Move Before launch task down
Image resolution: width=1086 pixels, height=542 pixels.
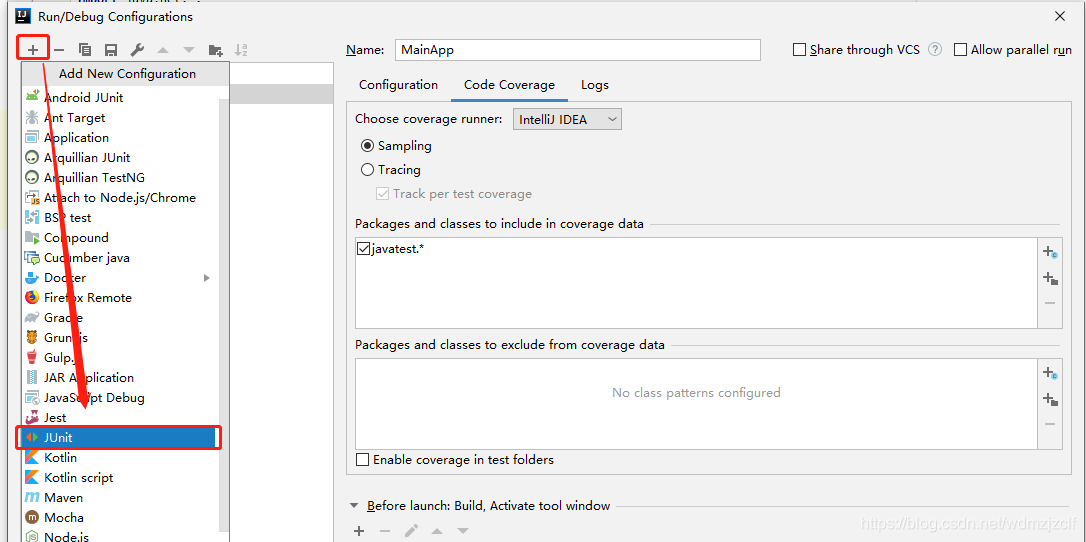point(463,532)
